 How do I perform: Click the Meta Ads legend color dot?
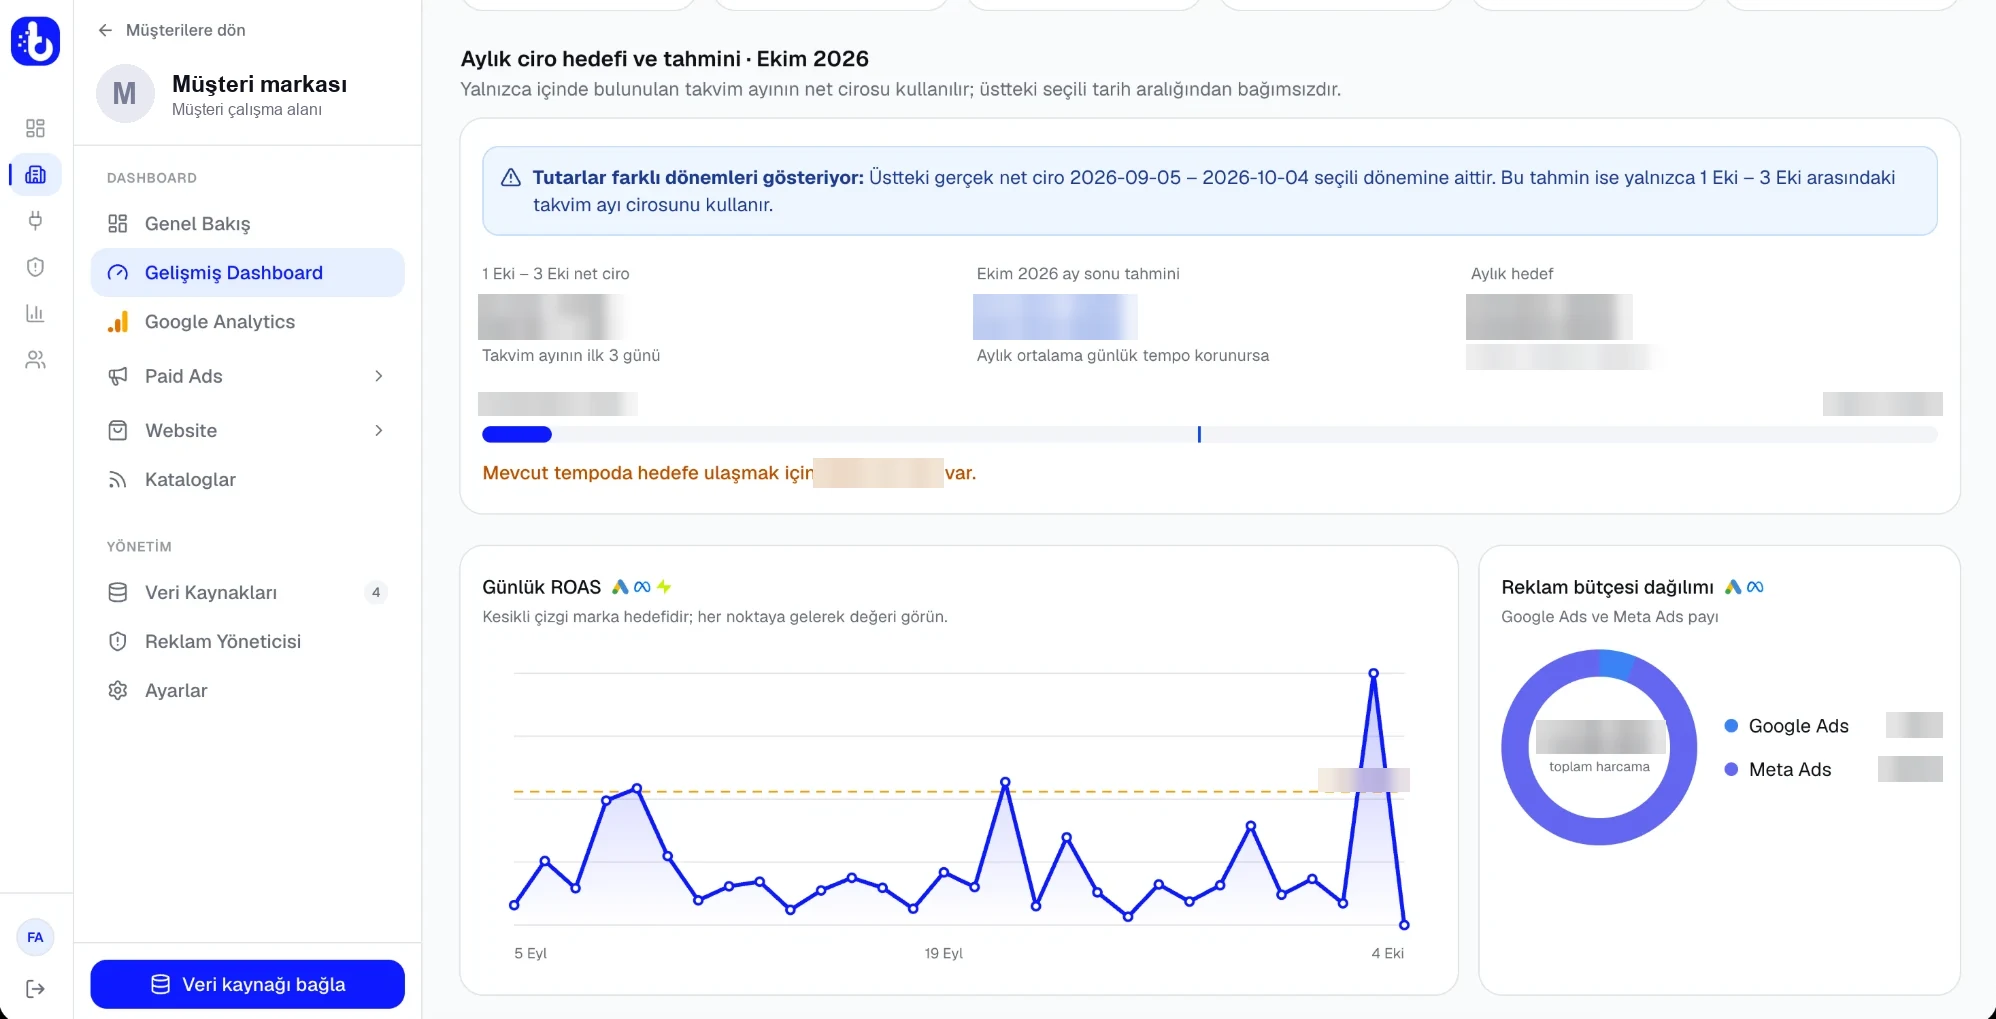tap(1731, 769)
